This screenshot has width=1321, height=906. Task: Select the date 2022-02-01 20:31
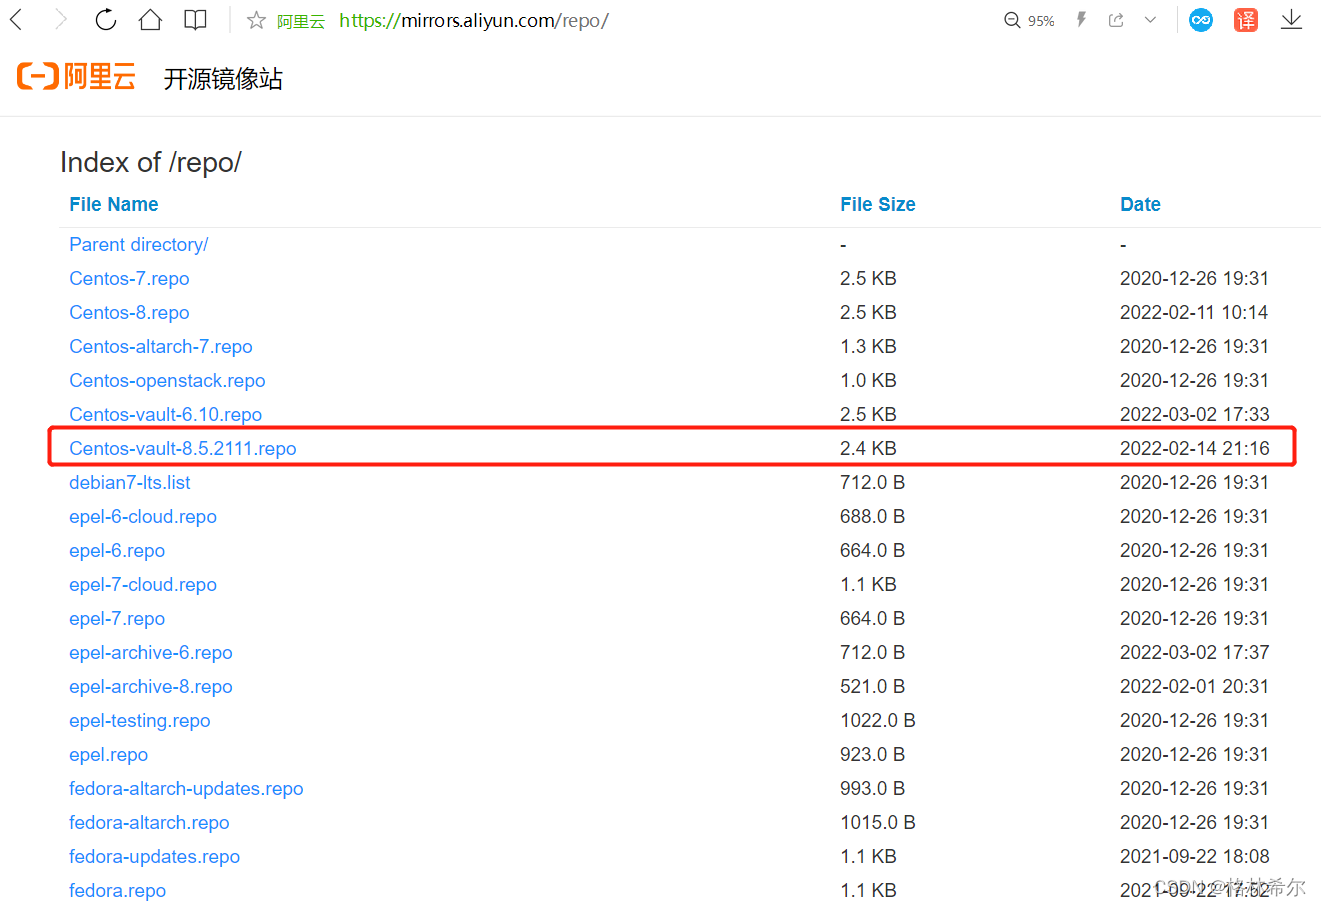[1195, 686]
